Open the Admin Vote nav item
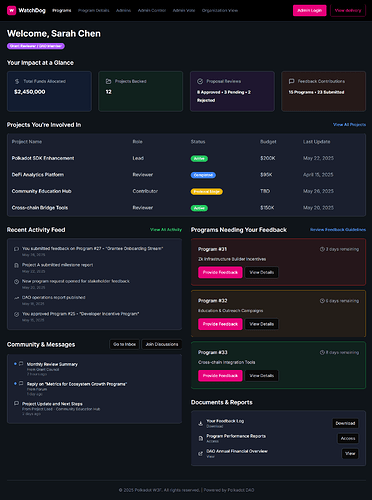 tap(184, 10)
